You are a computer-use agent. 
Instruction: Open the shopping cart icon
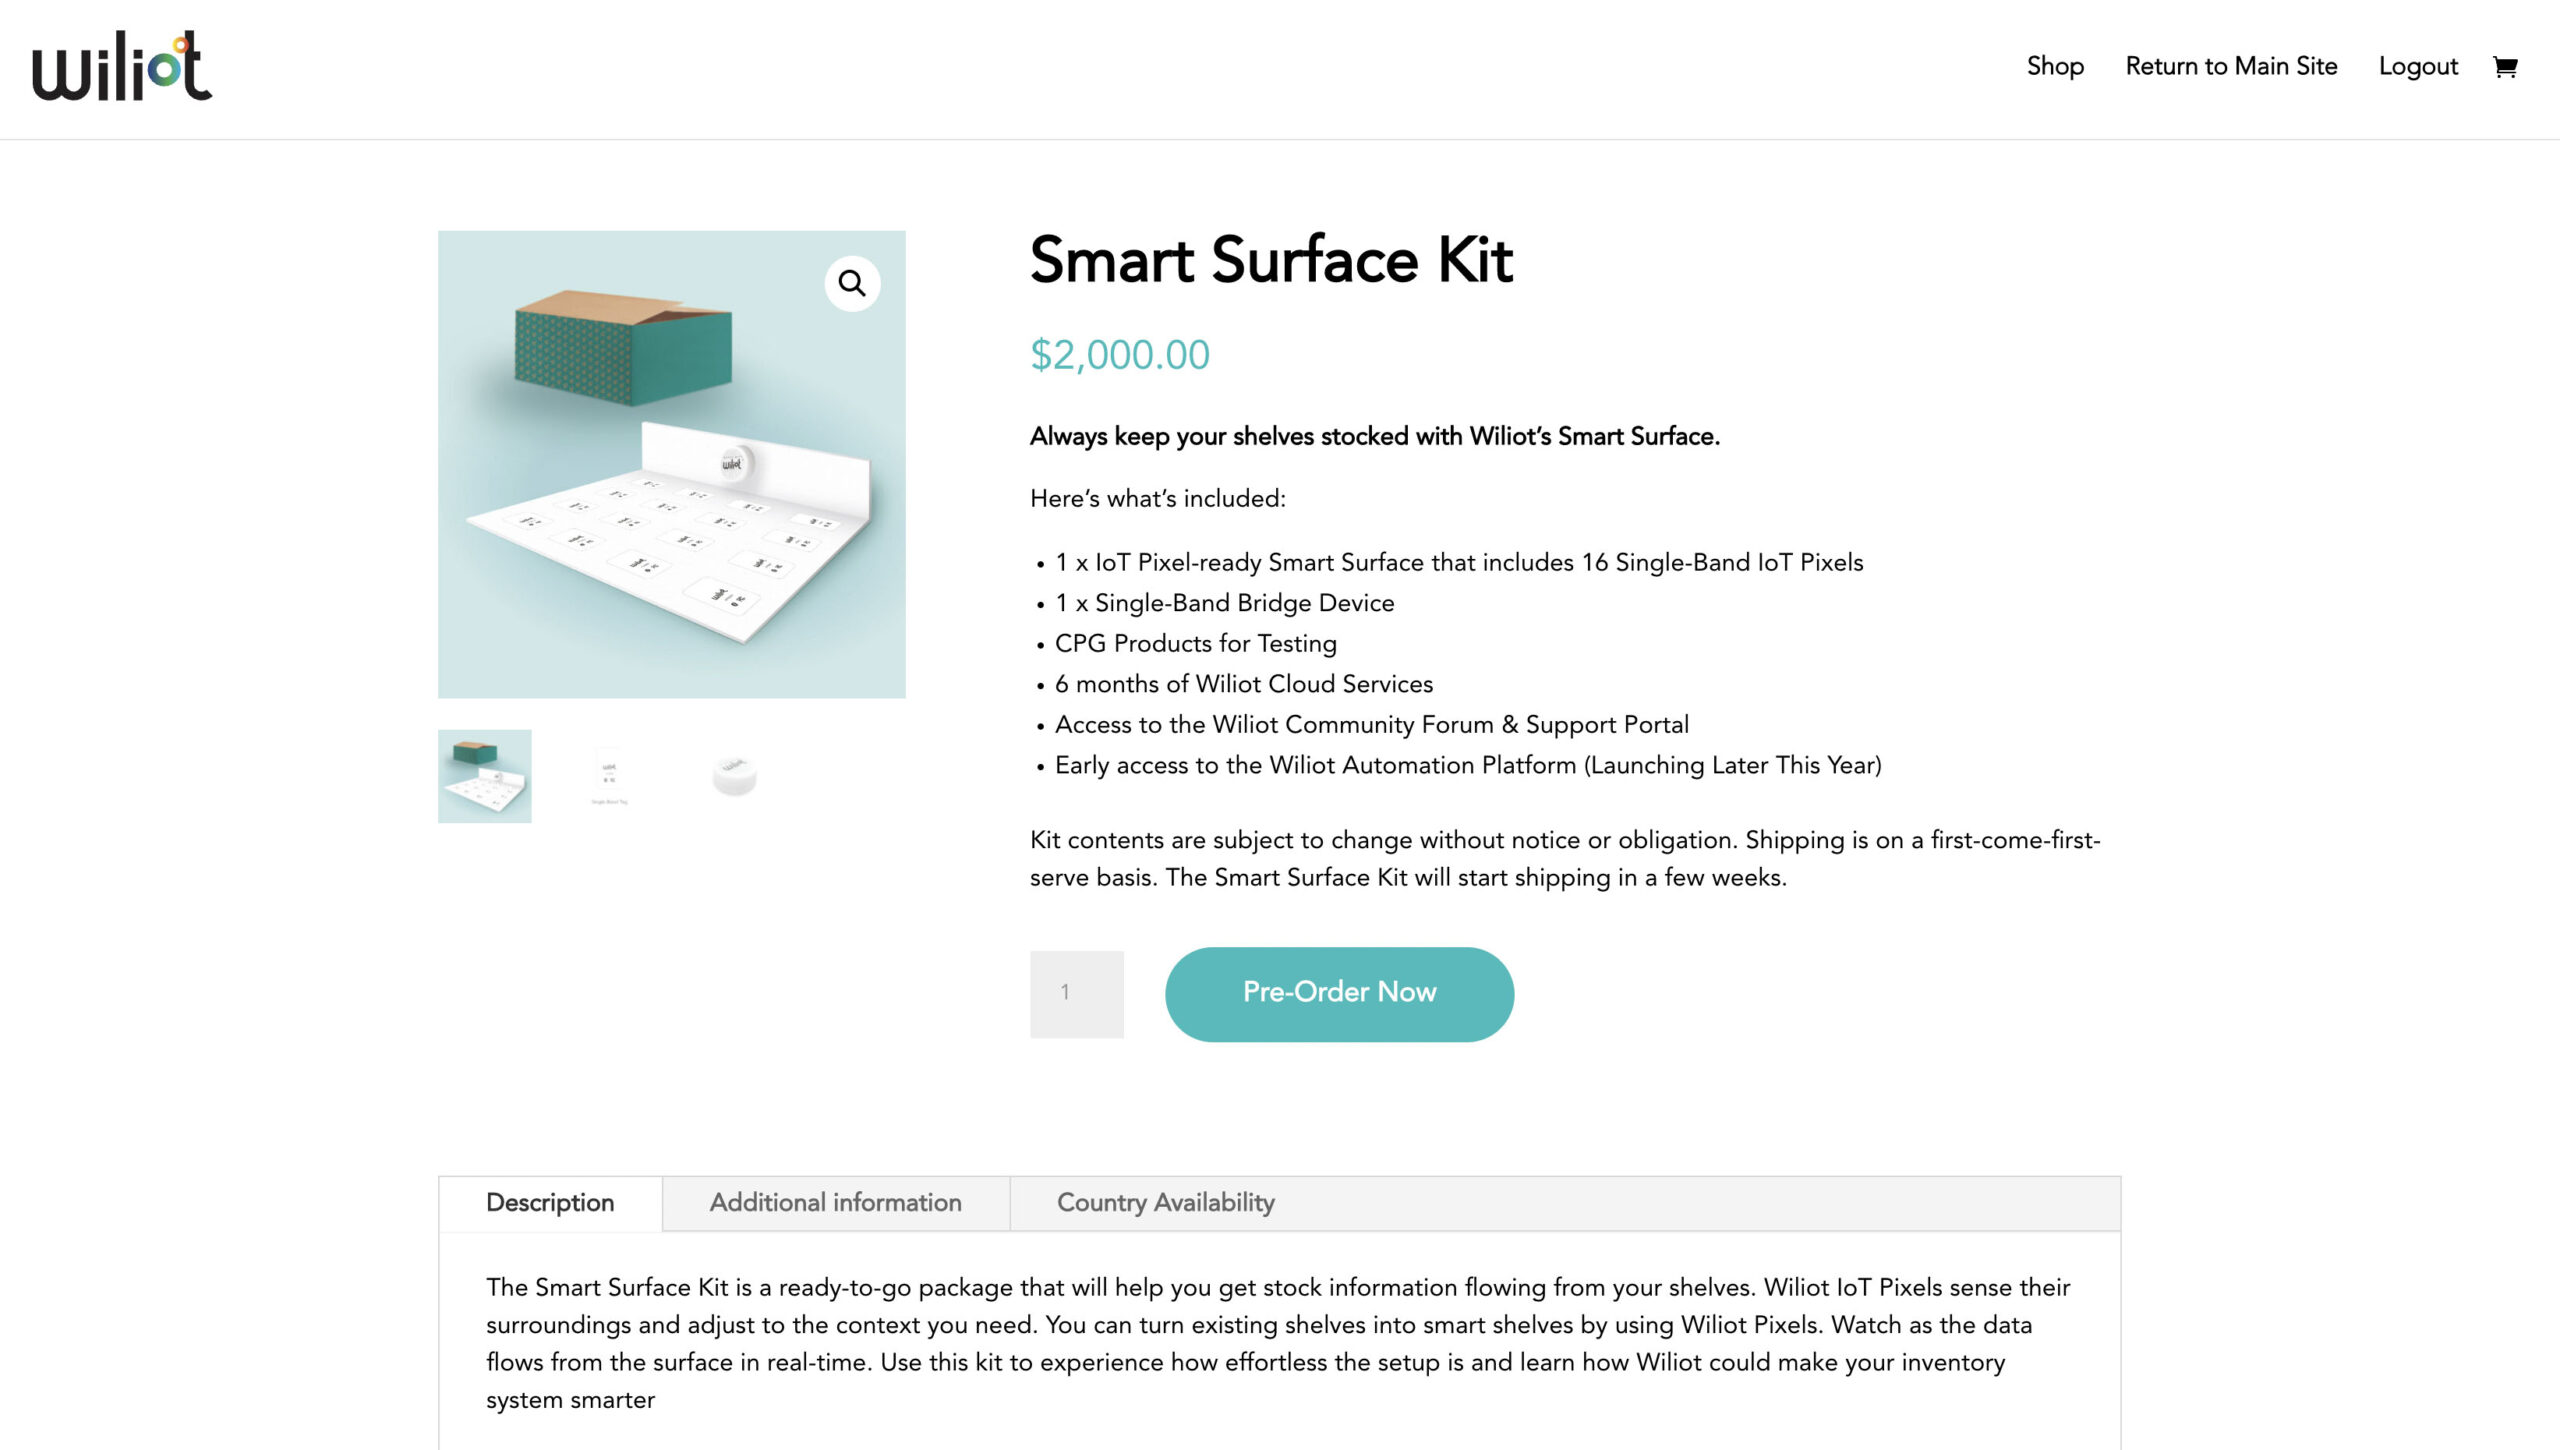2504,67
